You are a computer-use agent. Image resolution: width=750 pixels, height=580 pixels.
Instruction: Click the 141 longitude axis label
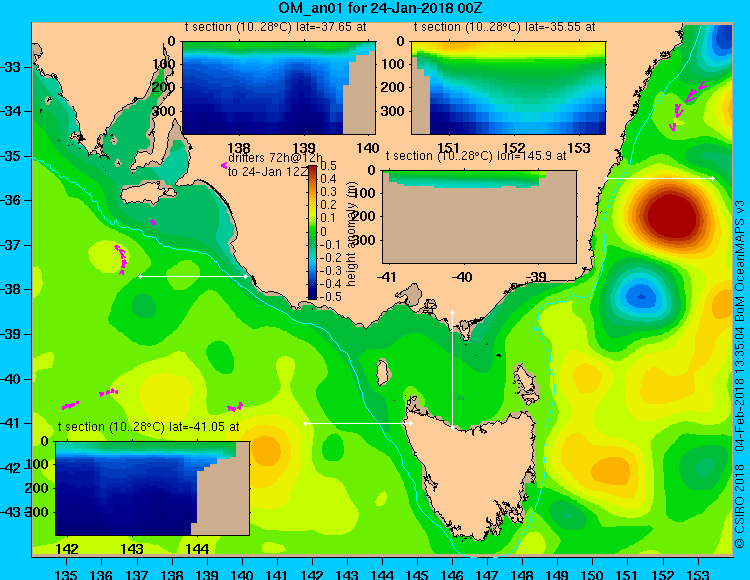pos(276,574)
